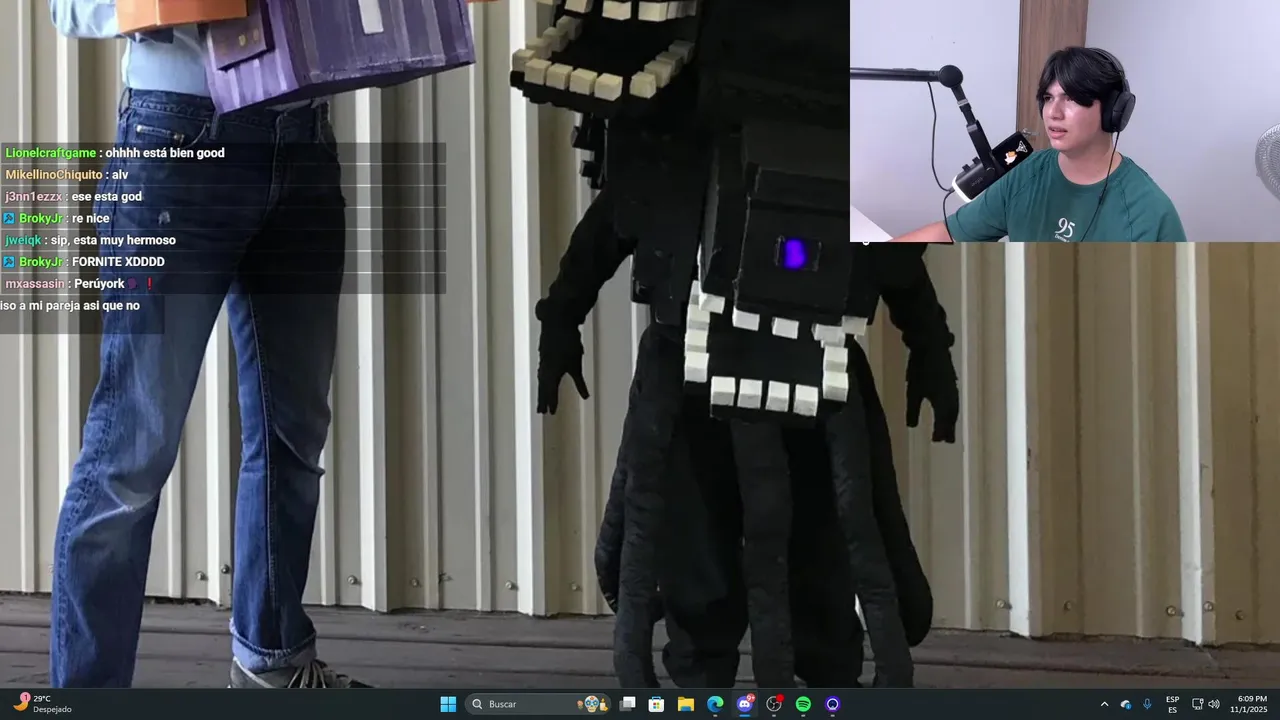Click the microphone tray icon
This screenshot has height=720, width=1280.
point(1147,704)
